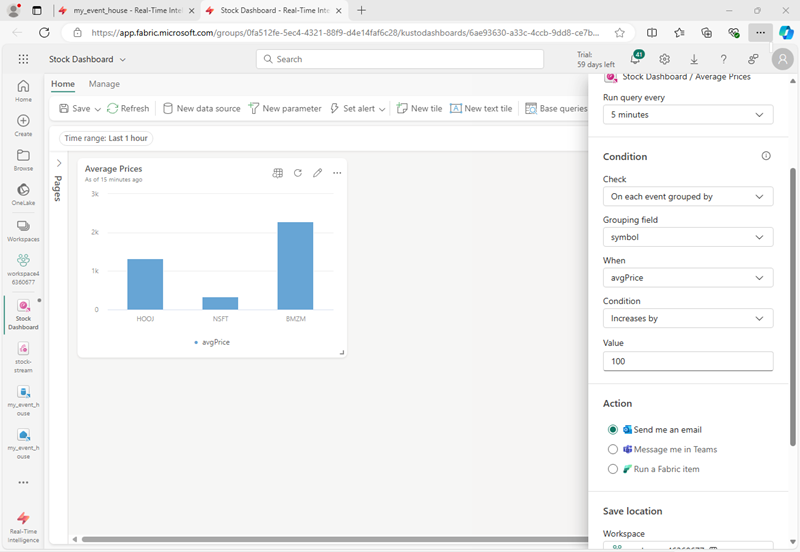The width and height of the screenshot is (800, 552).
Task: Open Home in the left navigation
Action: click(23, 91)
